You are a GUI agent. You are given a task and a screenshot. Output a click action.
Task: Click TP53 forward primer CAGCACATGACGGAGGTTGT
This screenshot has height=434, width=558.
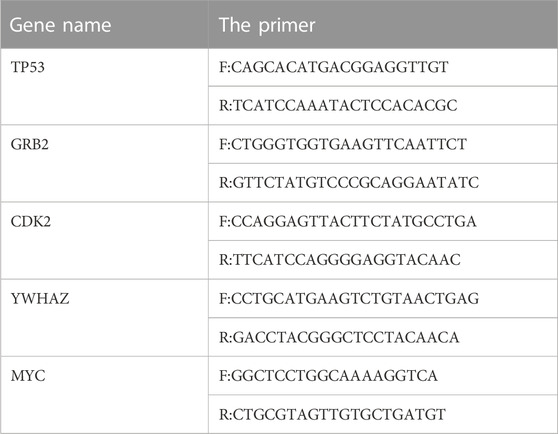click(333, 67)
